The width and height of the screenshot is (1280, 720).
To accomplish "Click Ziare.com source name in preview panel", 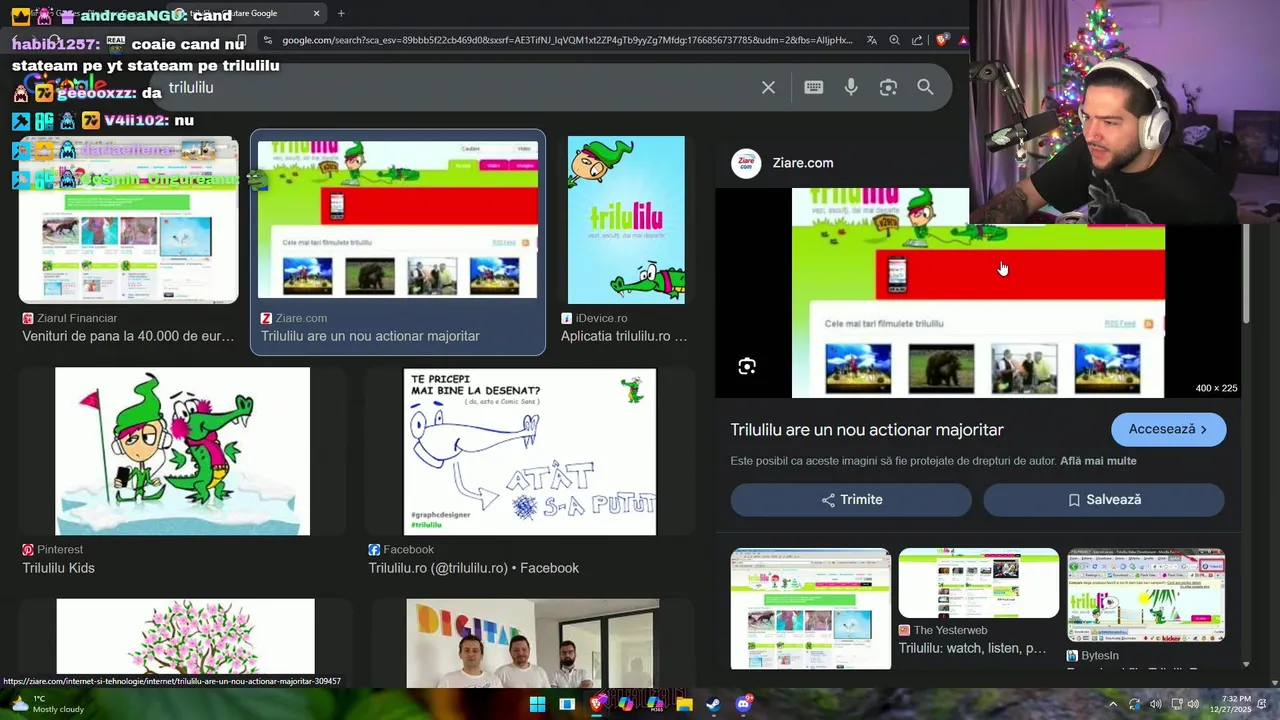I will (x=802, y=163).
